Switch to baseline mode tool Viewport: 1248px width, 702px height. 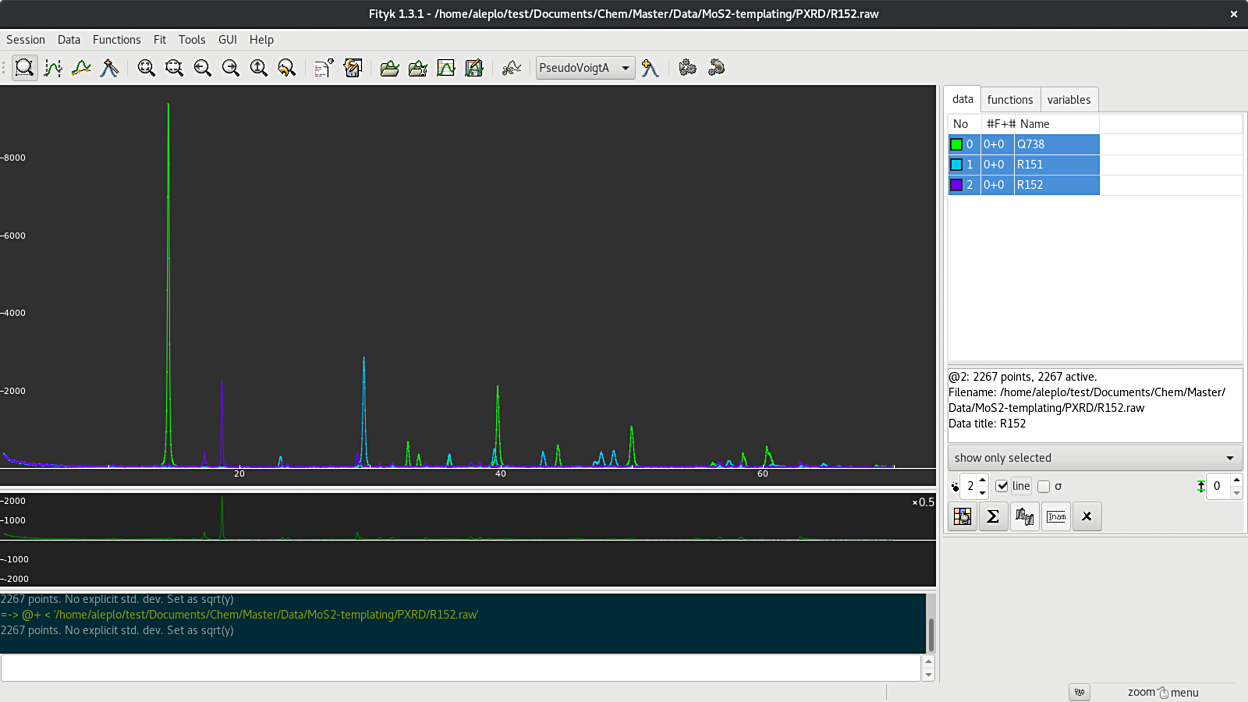pos(81,68)
